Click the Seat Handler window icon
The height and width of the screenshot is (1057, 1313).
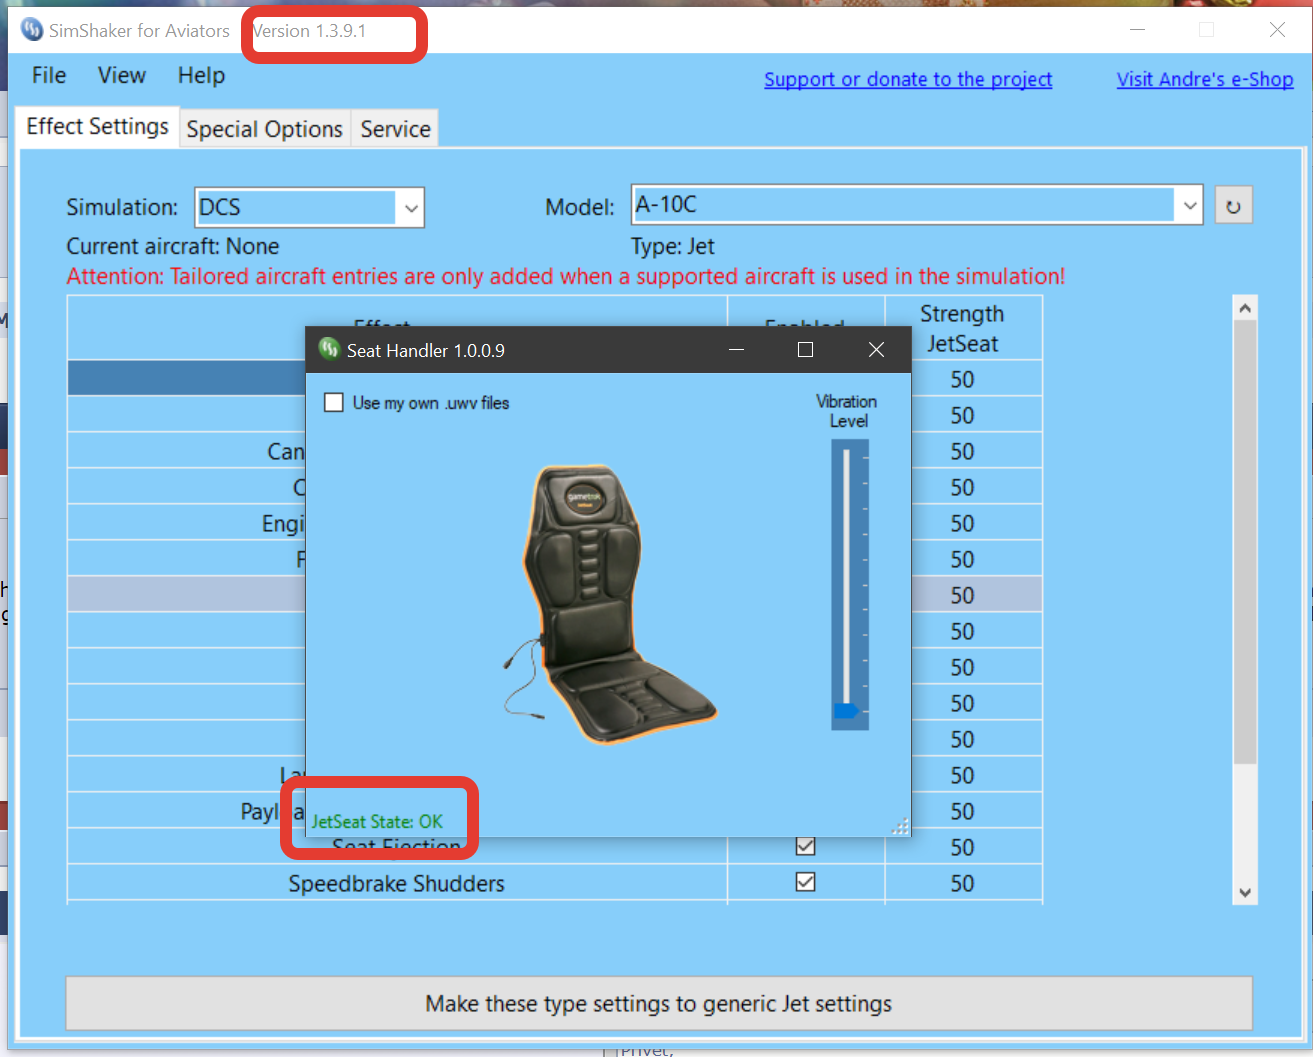coord(329,349)
